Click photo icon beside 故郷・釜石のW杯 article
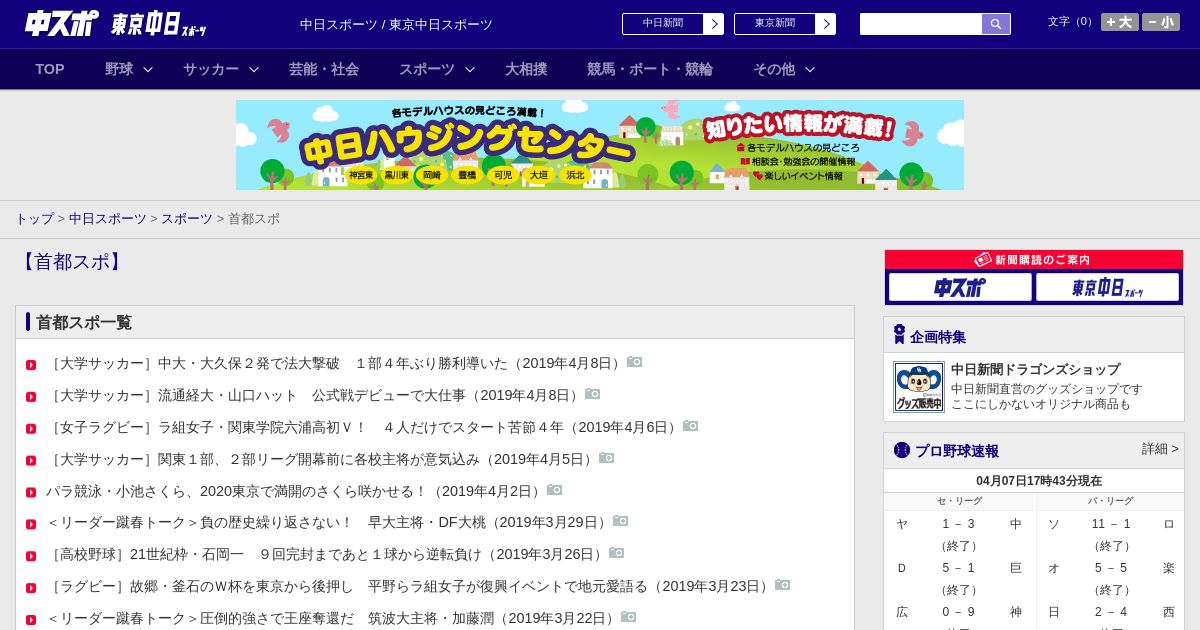Viewport: 1200px width, 630px height. (783, 585)
